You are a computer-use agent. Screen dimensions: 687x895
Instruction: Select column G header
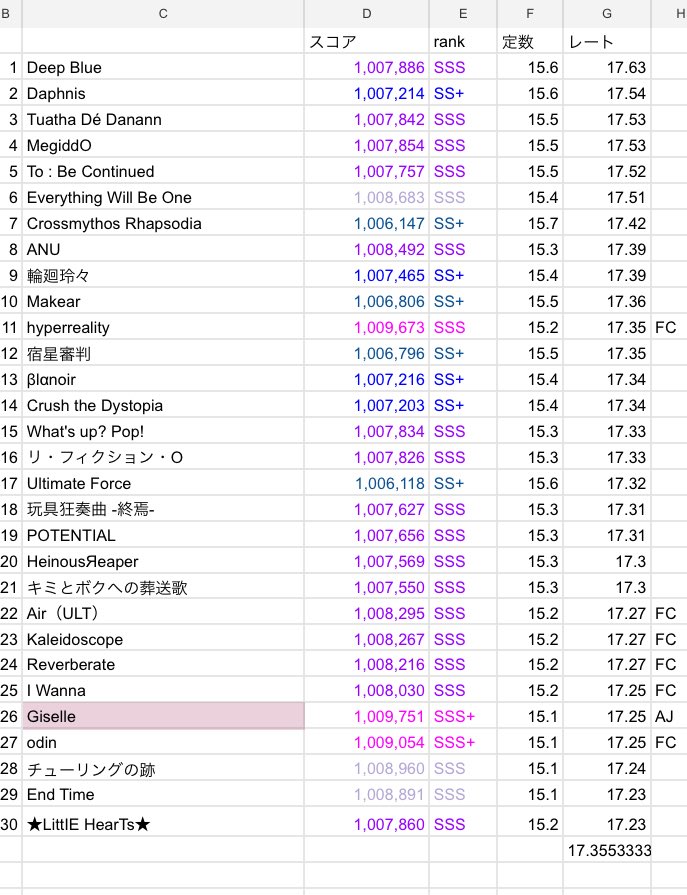tap(607, 14)
